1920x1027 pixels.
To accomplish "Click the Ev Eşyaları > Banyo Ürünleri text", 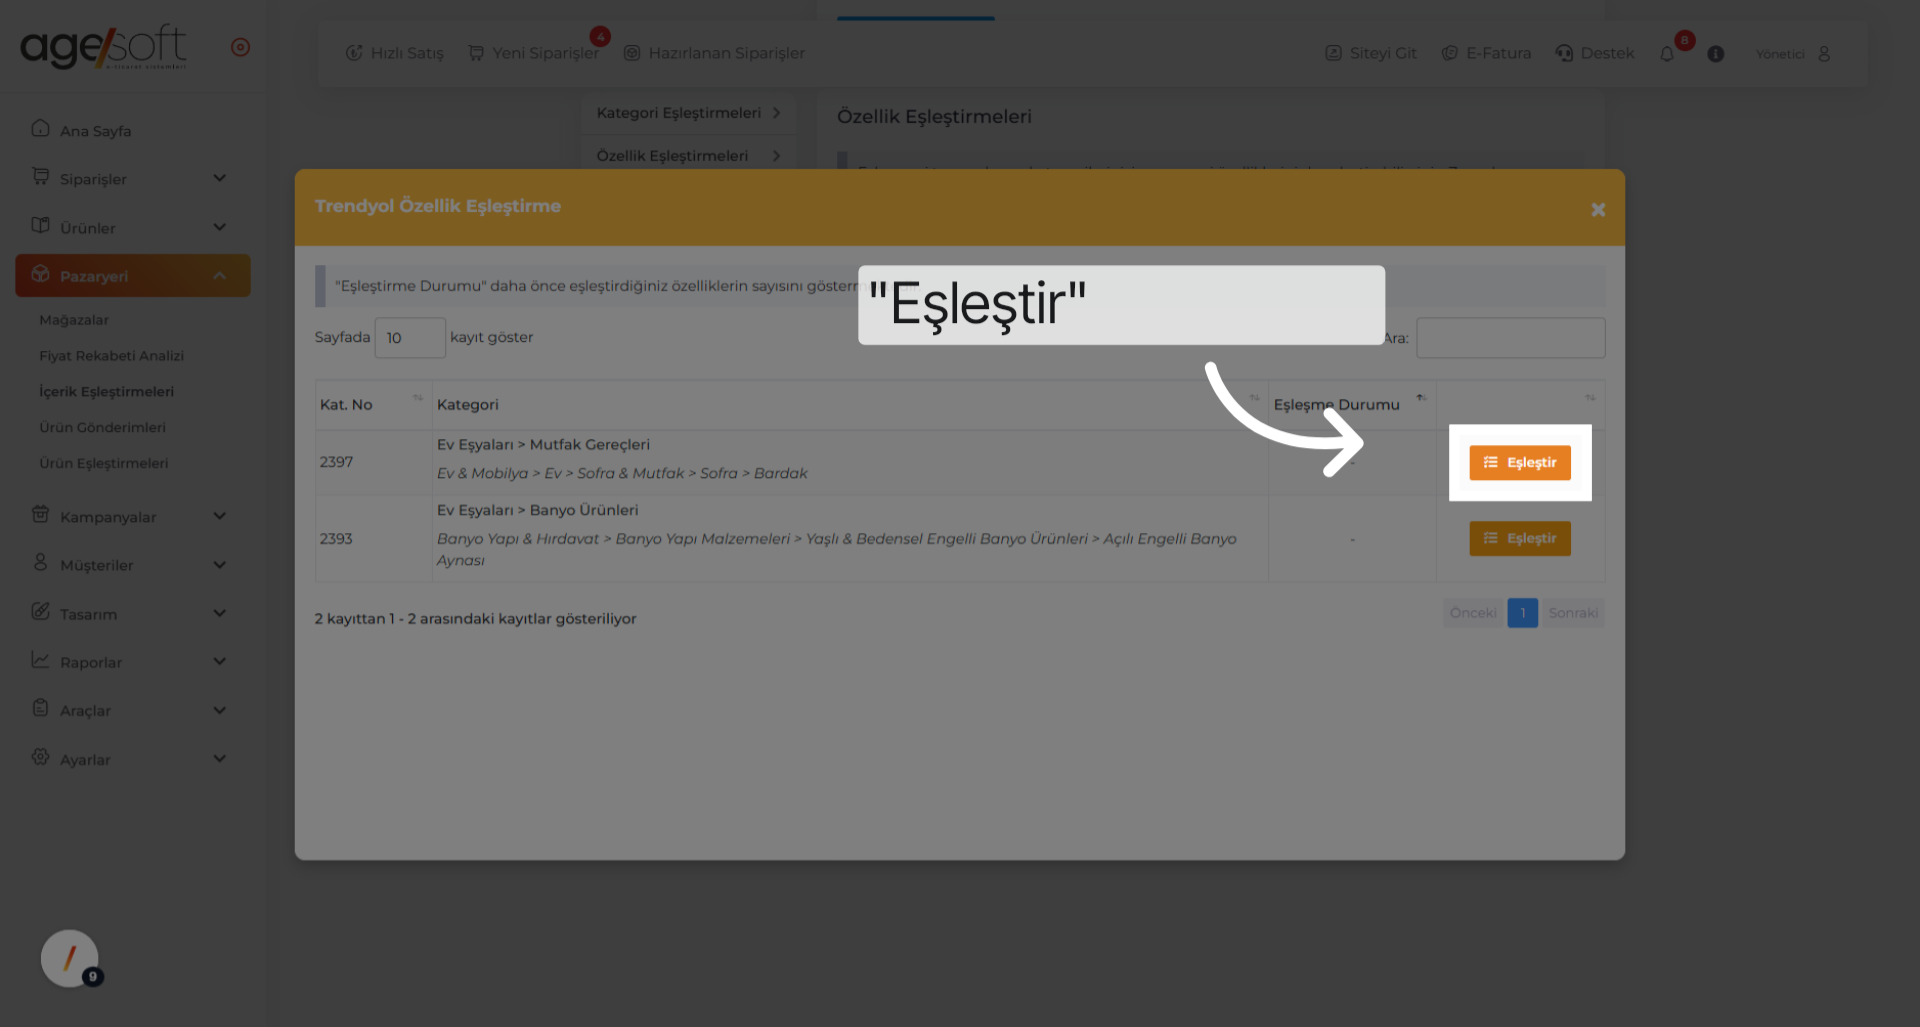I will tap(537, 510).
